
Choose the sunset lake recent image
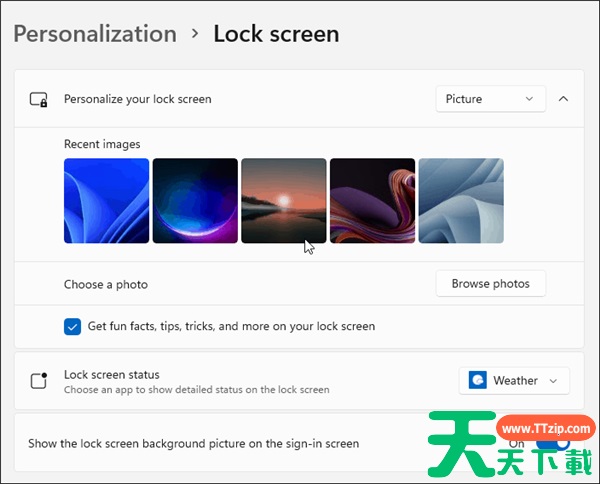coord(283,201)
